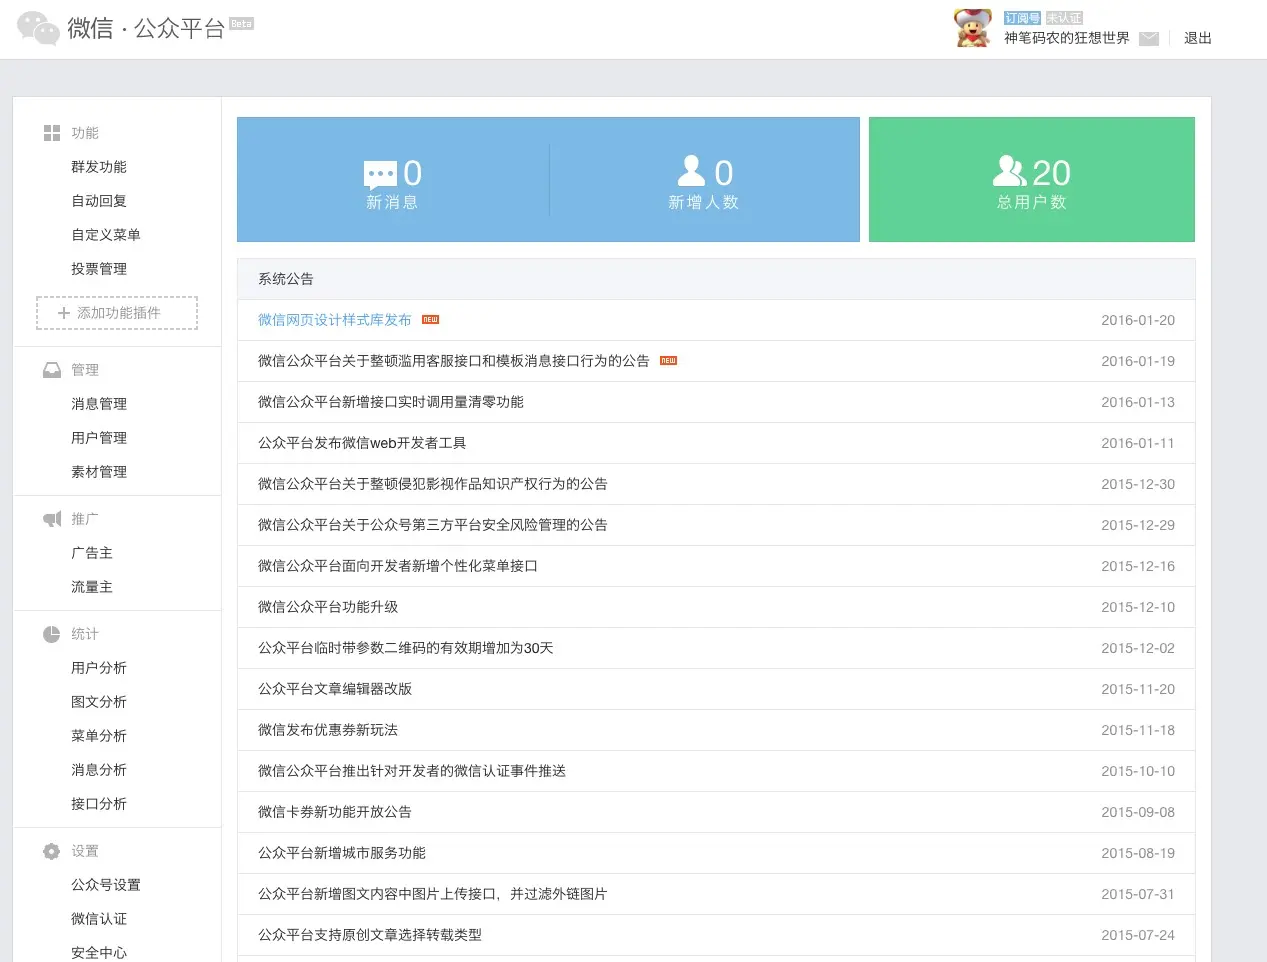Open 微信认证事件推送 announcement
This screenshot has height=962, width=1267.
click(x=412, y=771)
